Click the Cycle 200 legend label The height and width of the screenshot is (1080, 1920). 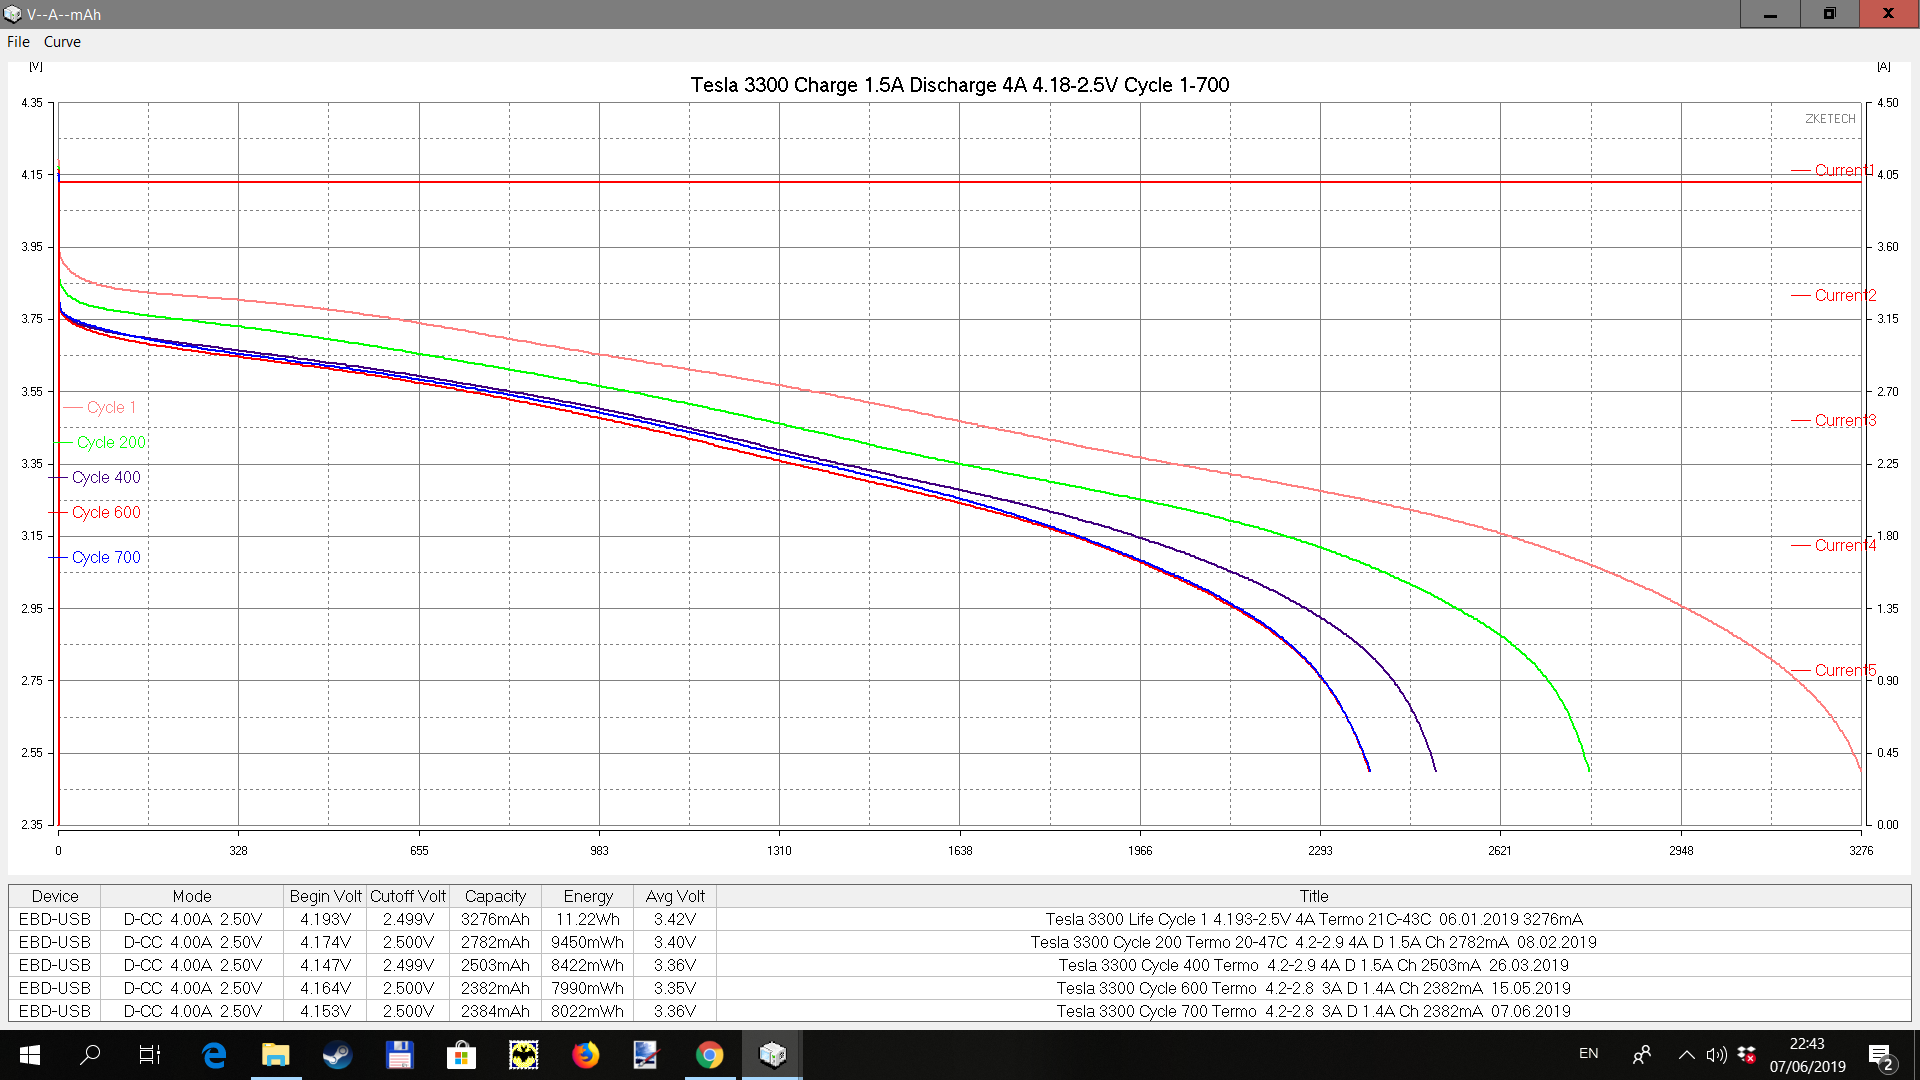pyautogui.click(x=111, y=442)
